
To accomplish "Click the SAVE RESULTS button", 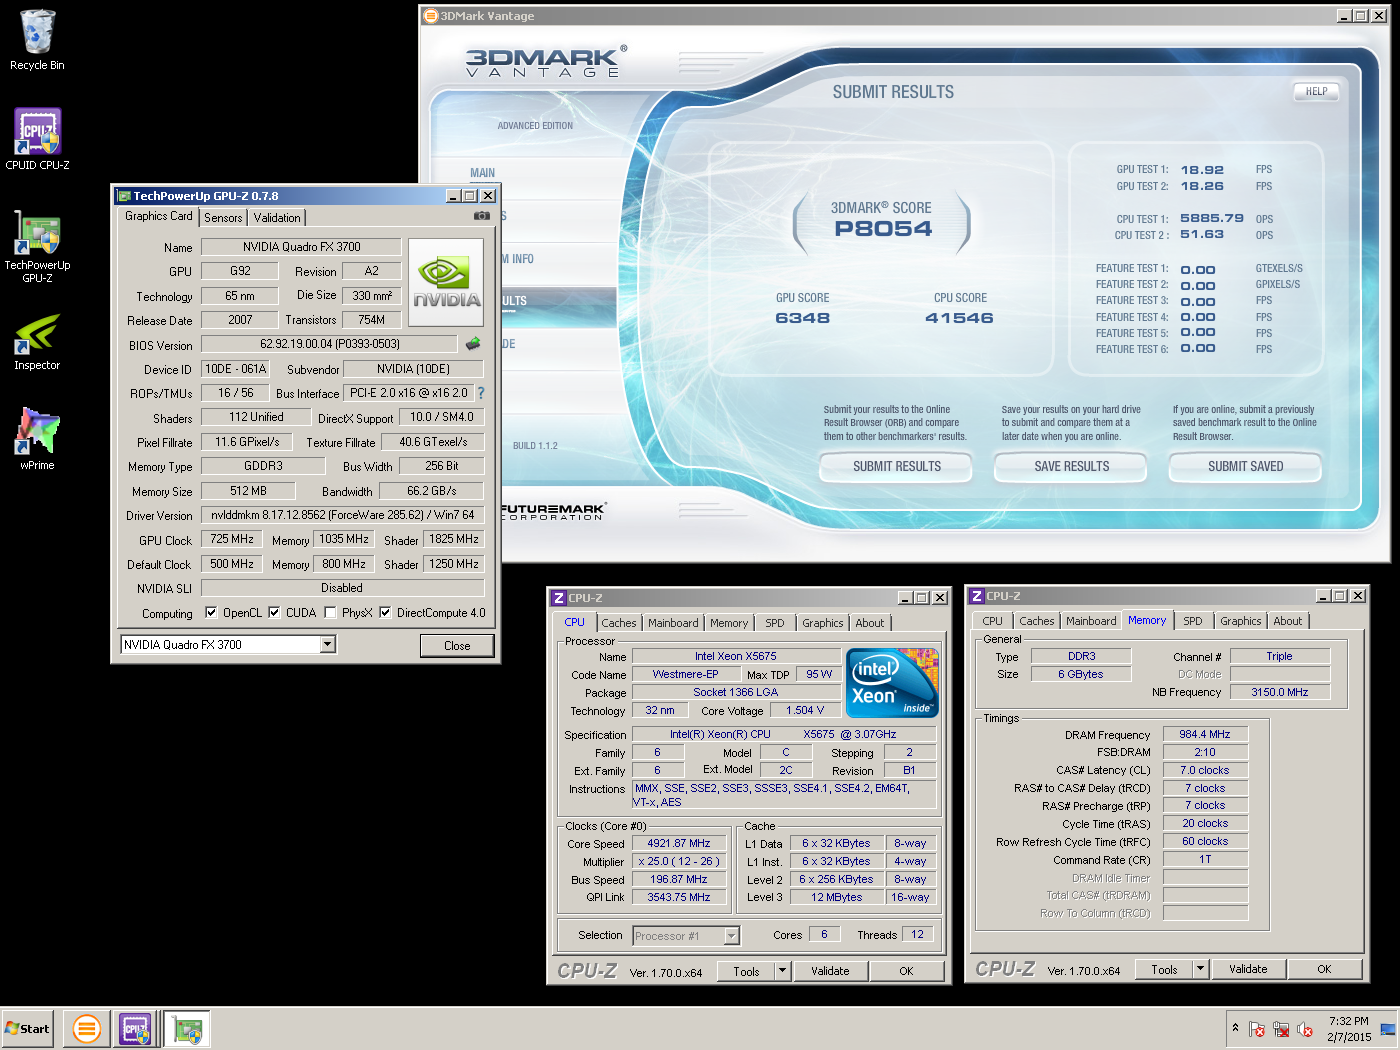I will (1071, 466).
